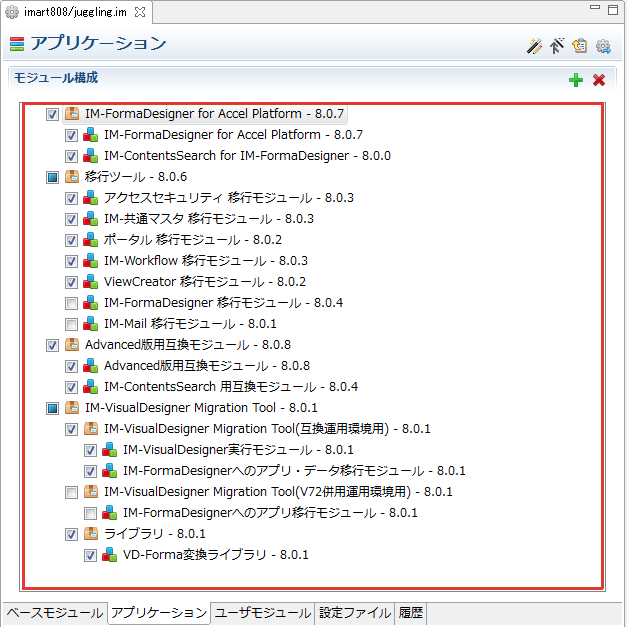Check Migration Tool(V72併用運用環境用) checkbox

pyautogui.click(x=71, y=492)
